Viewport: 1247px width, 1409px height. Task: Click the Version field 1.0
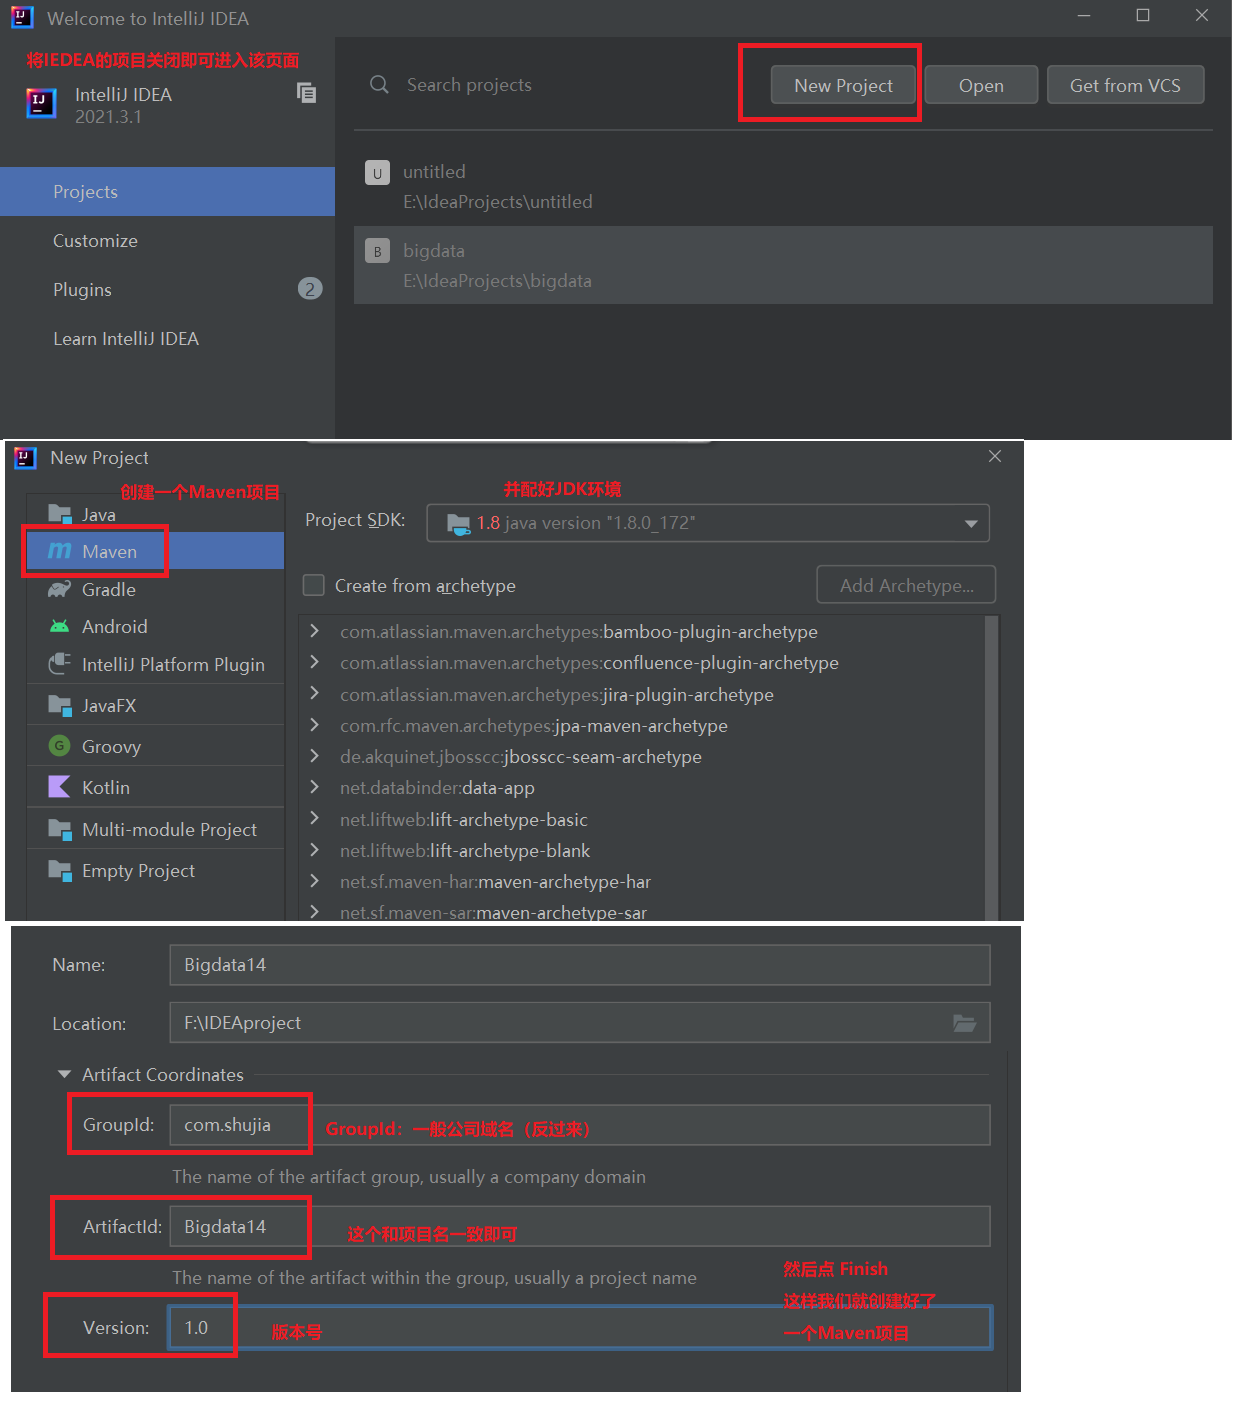580,1328
